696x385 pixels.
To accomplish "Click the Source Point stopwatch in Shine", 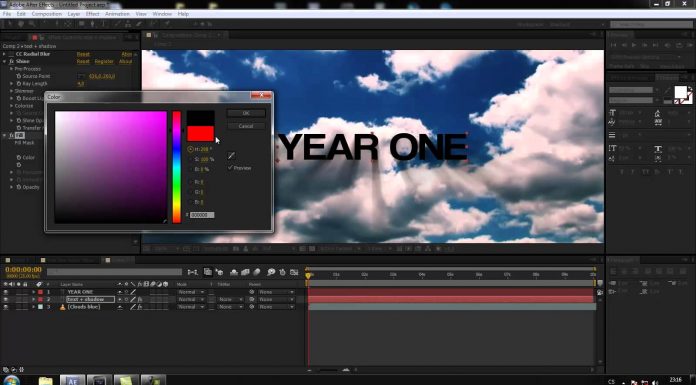I will pyautogui.click(x=19, y=76).
